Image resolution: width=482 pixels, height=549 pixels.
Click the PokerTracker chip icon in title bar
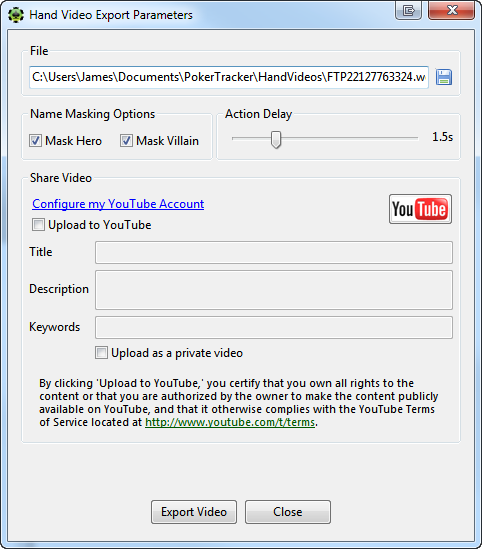16,15
